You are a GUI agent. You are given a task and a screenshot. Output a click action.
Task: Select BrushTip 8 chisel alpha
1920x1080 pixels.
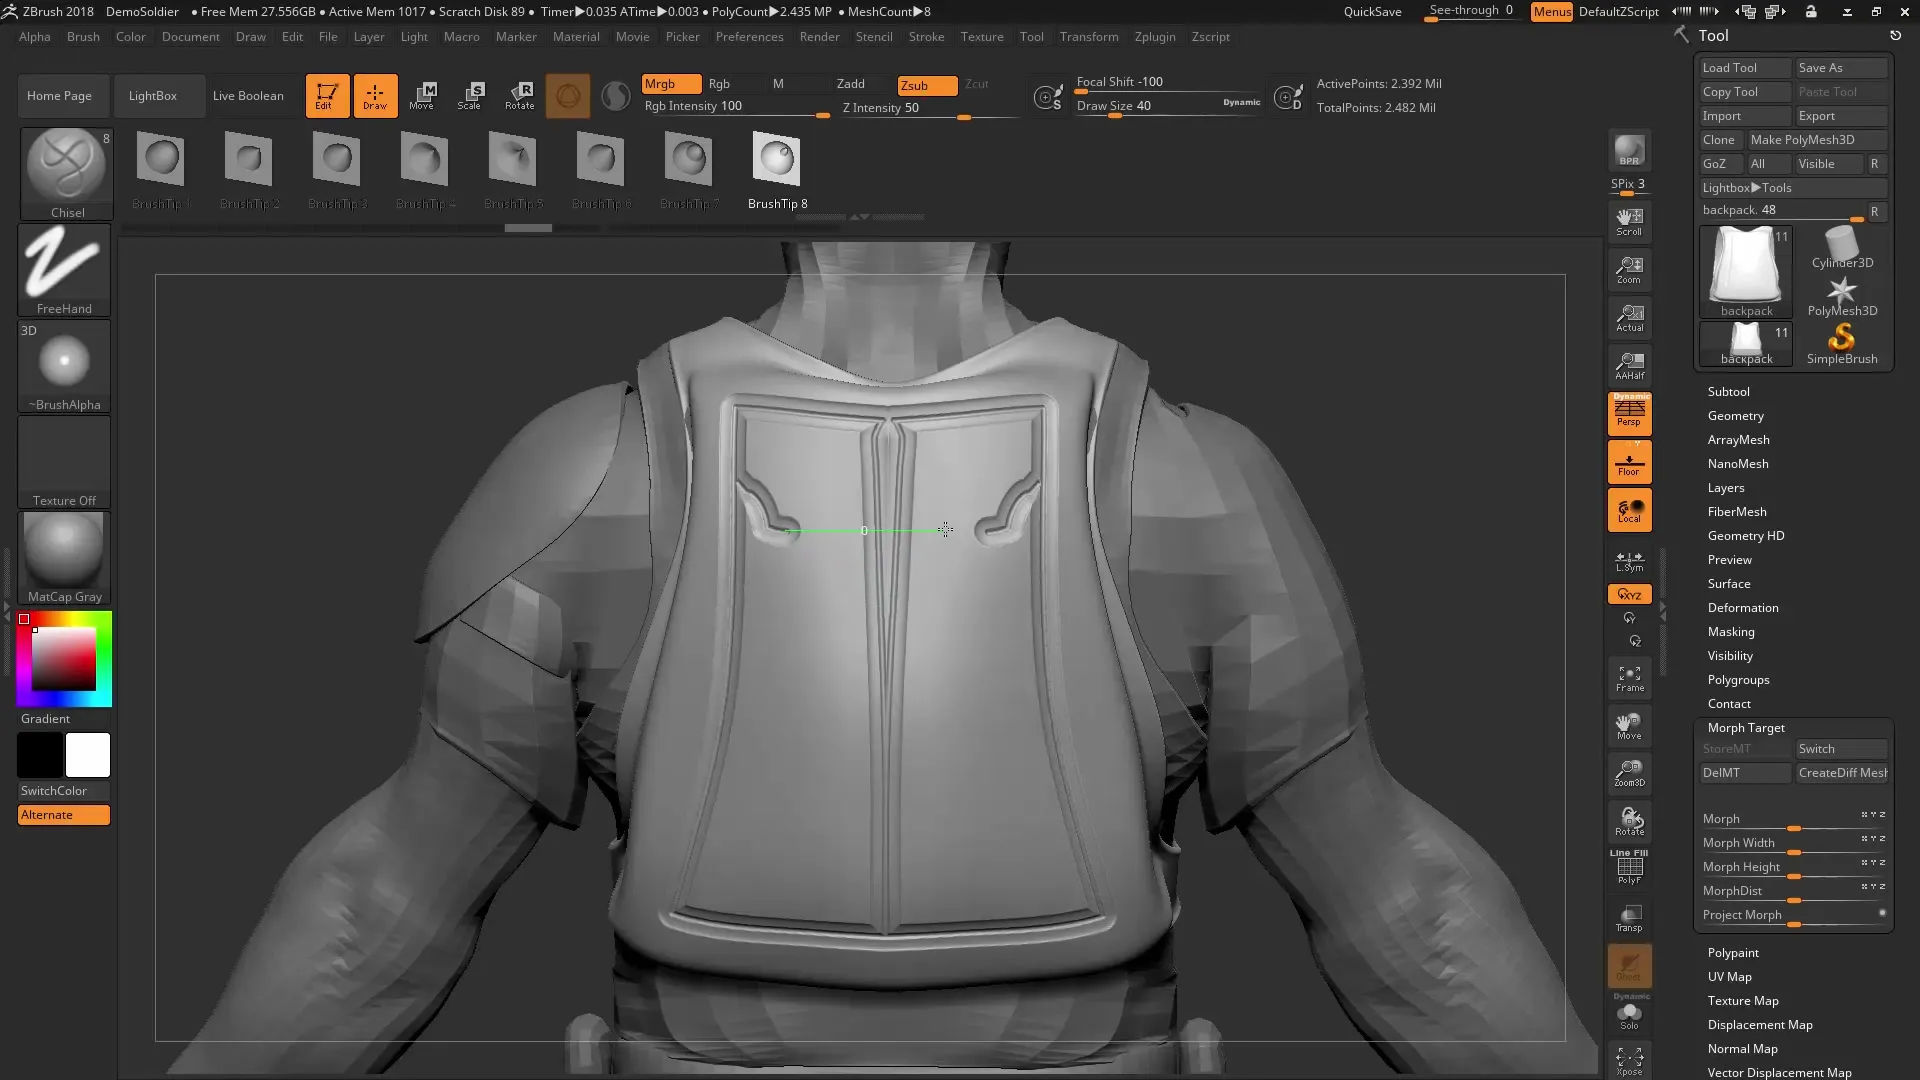pyautogui.click(x=777, y=170)
